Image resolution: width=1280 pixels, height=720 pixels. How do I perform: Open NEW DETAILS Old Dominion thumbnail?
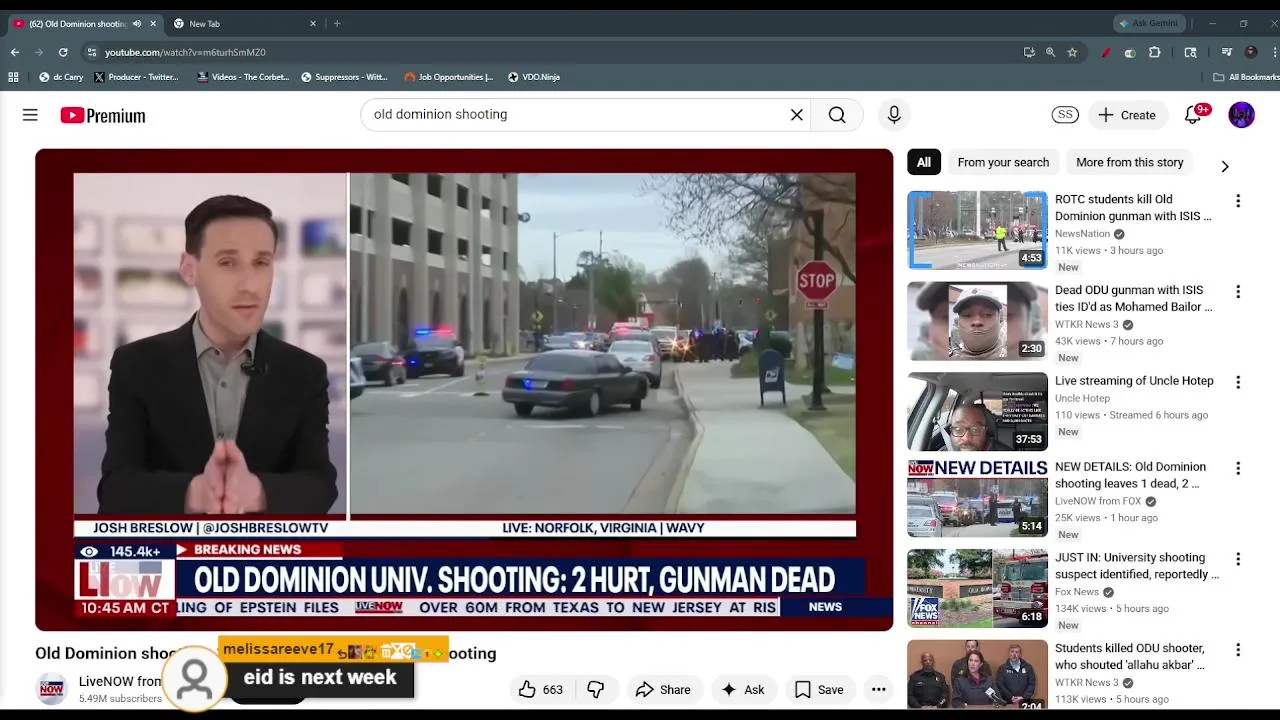pyautogui.click(x=977, y=498)
